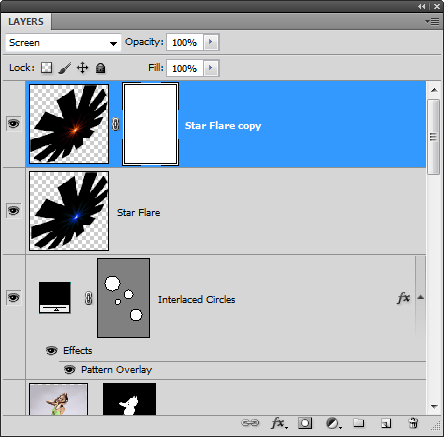Select layer named Star Flare
The image size is (444, 437).
click(x=138, y=213)
